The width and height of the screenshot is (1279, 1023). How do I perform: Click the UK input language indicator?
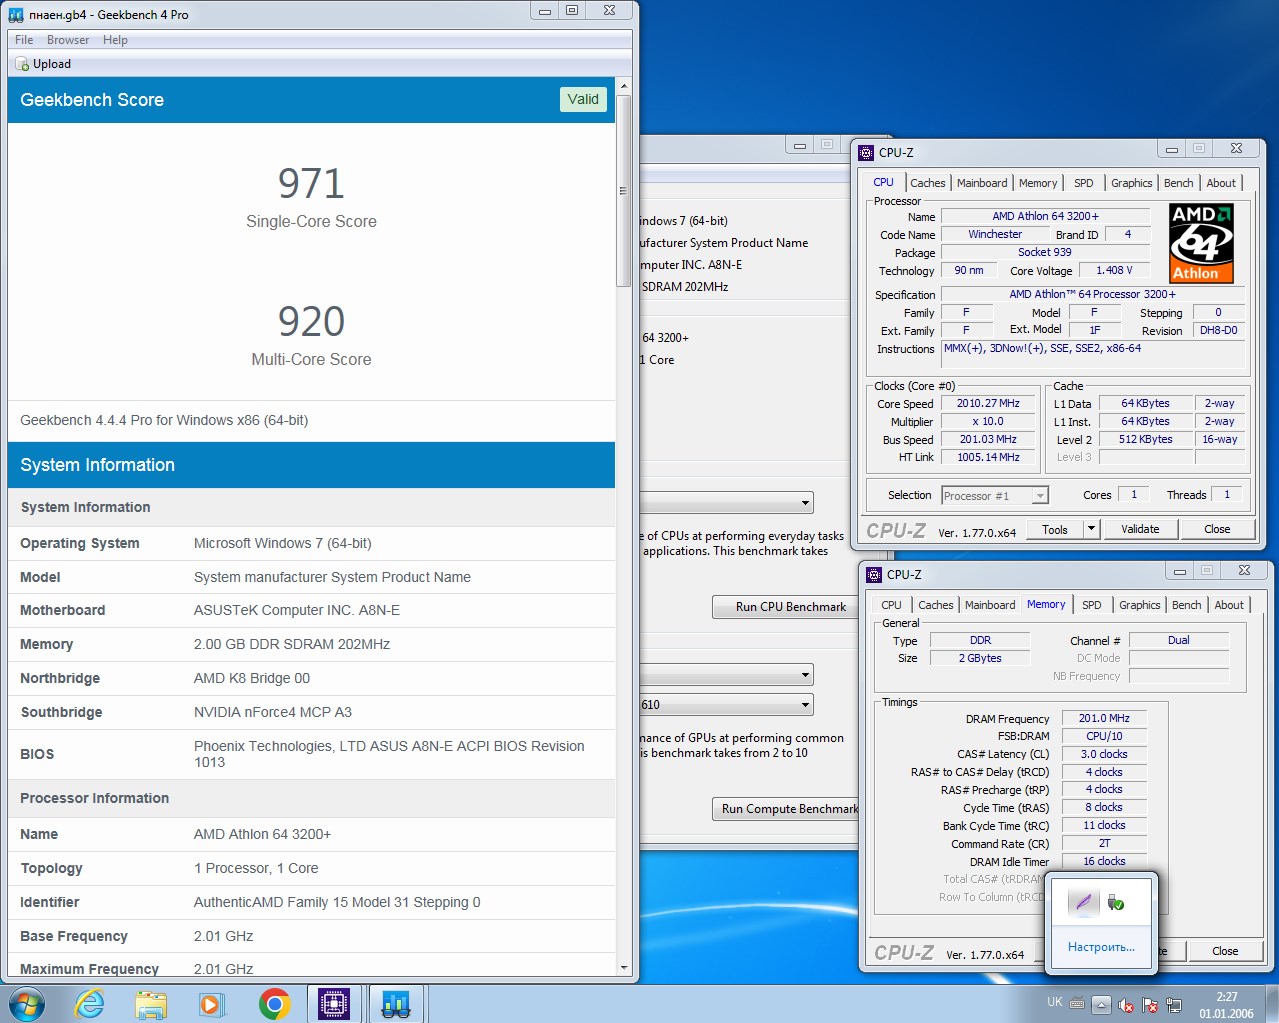tap(1055, 1002)
